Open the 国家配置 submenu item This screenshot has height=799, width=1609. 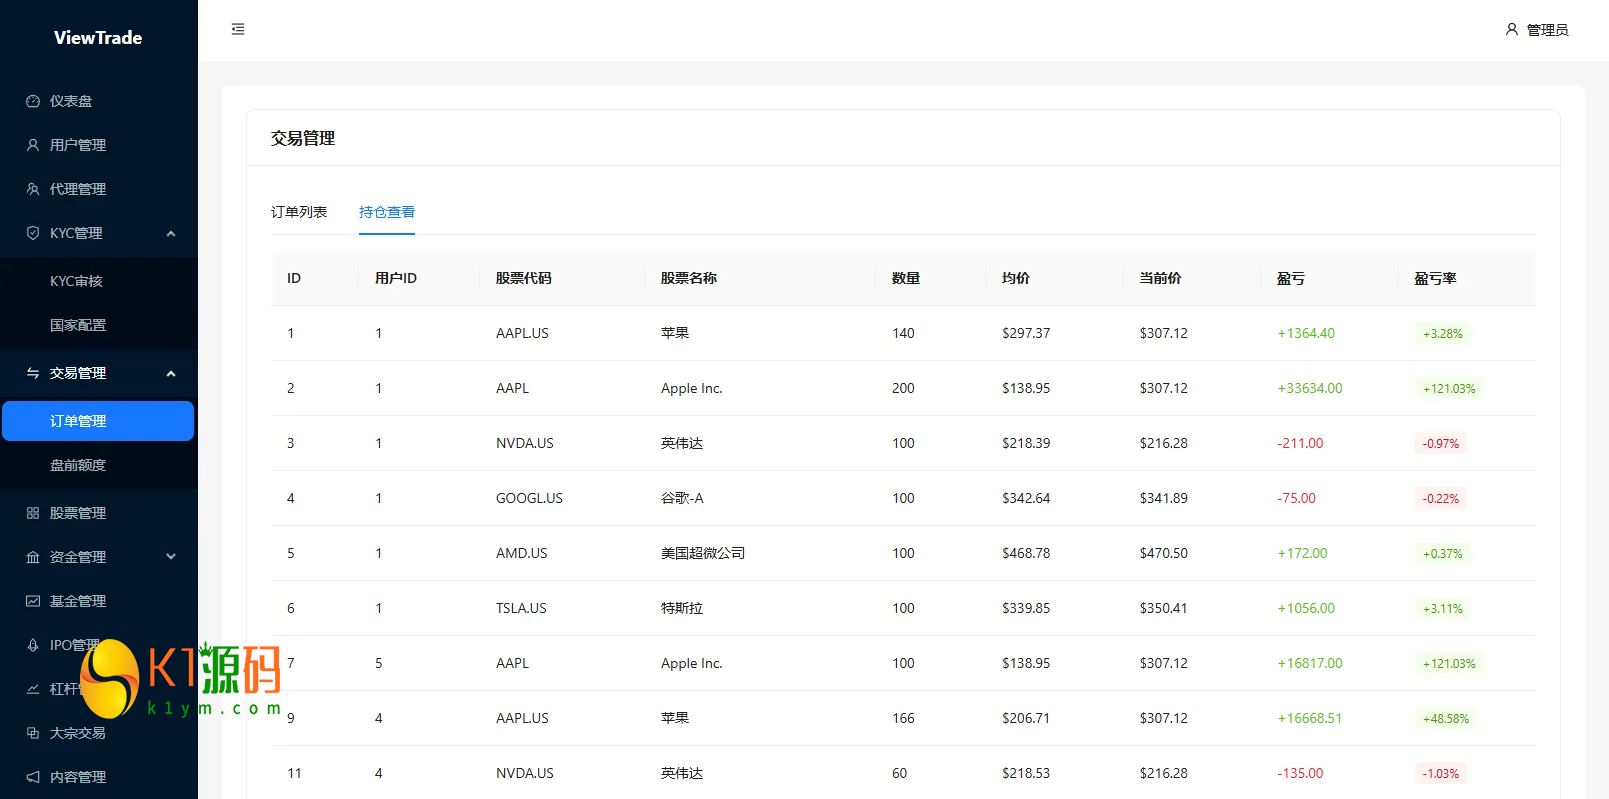point(99,325)
